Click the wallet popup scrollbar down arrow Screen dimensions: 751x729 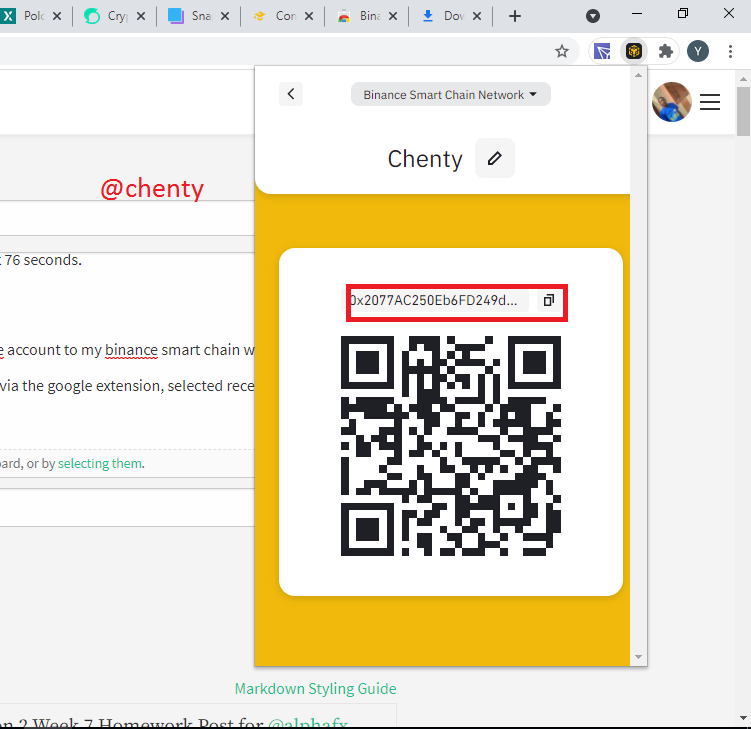point(638,657)
